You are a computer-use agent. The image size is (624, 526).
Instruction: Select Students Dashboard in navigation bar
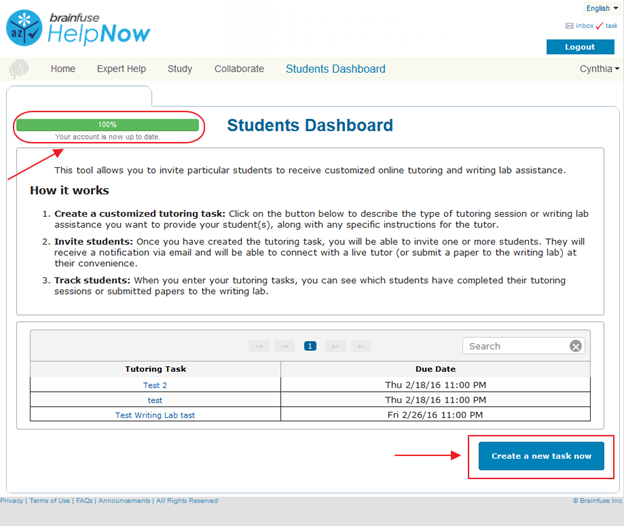pyautogui.click(x=335, y=69)
